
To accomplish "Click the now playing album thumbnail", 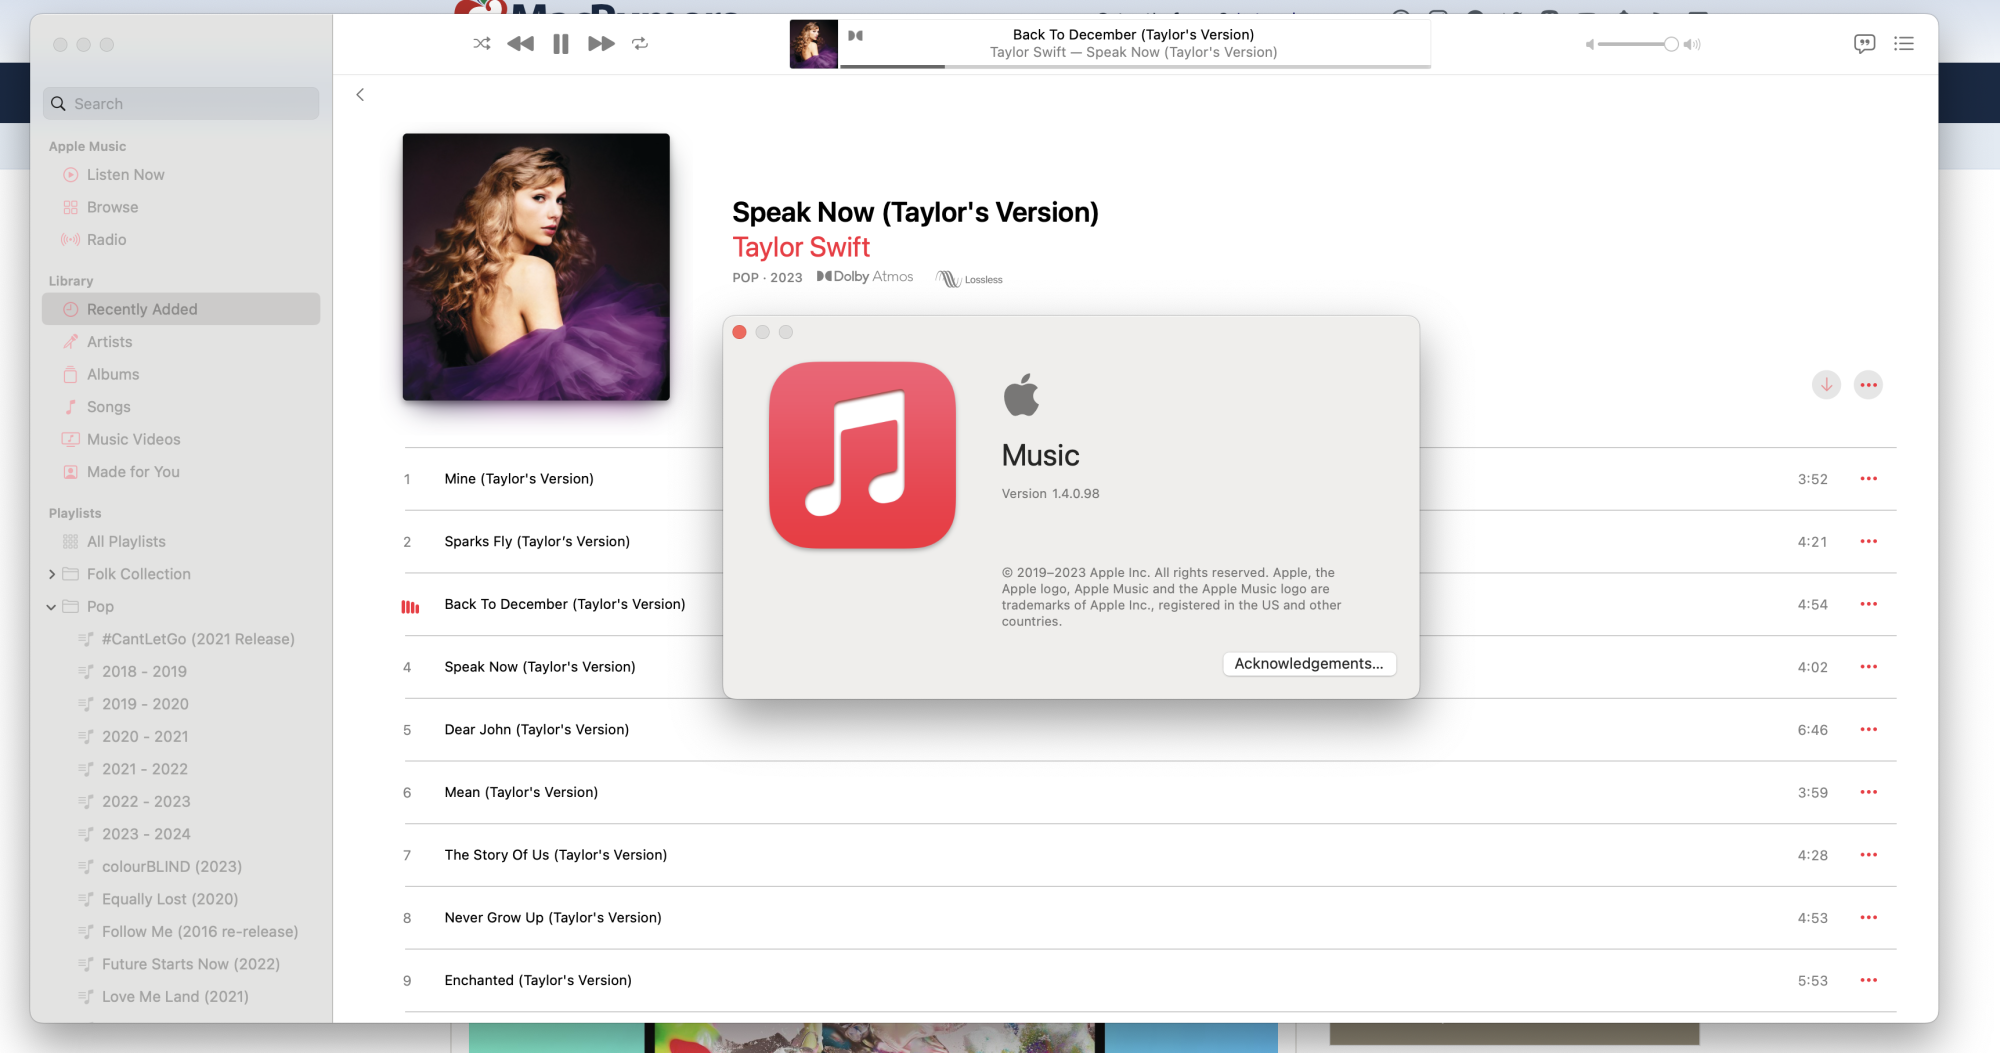I will (813, 44).
